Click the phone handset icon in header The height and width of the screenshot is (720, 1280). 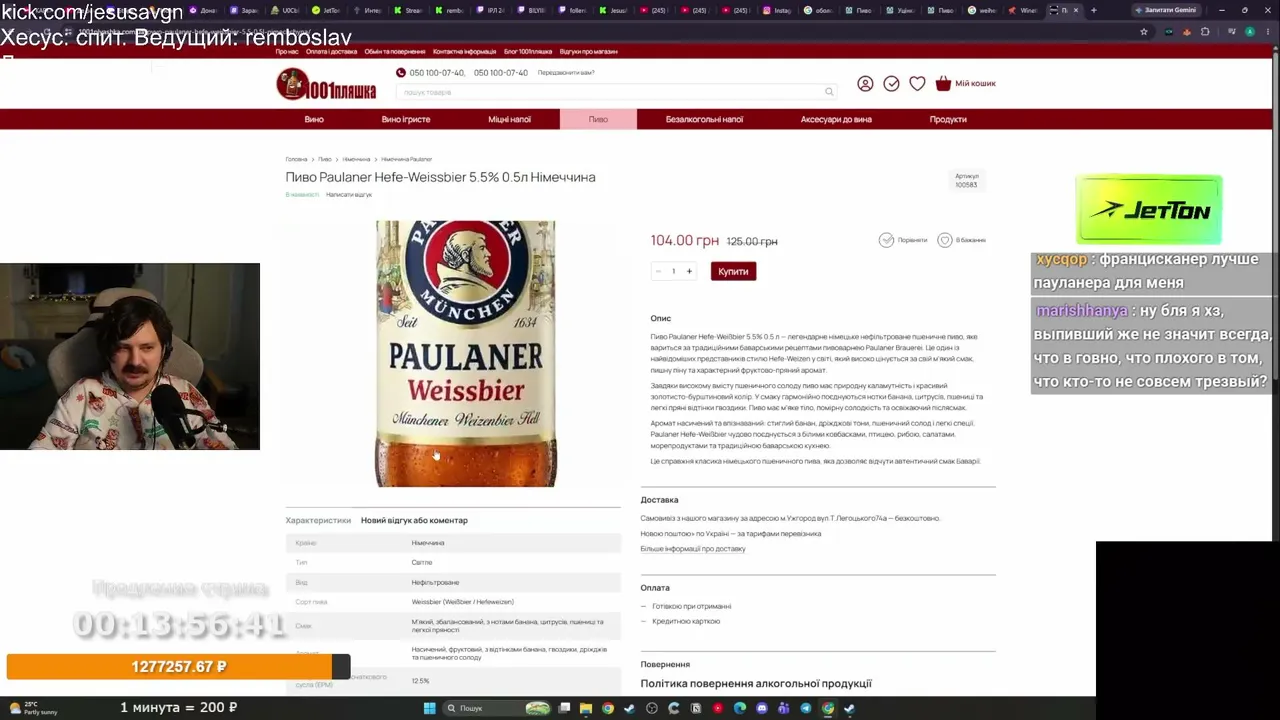(x=401, y=73)
